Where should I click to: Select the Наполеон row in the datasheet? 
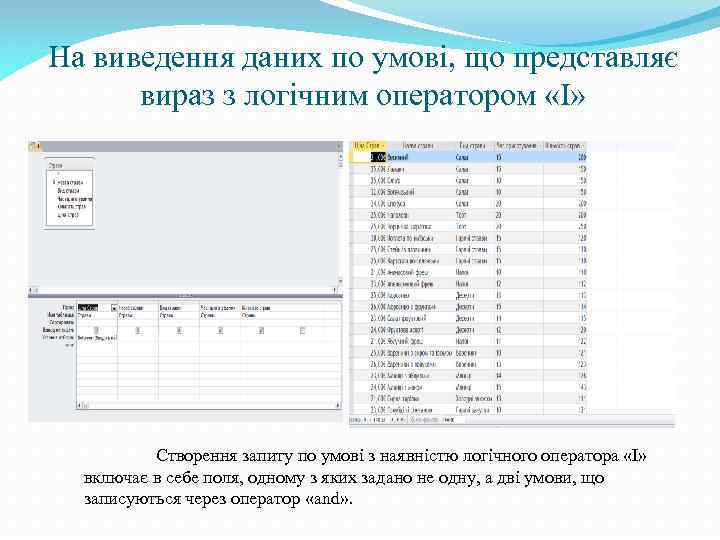click(468, 215)
